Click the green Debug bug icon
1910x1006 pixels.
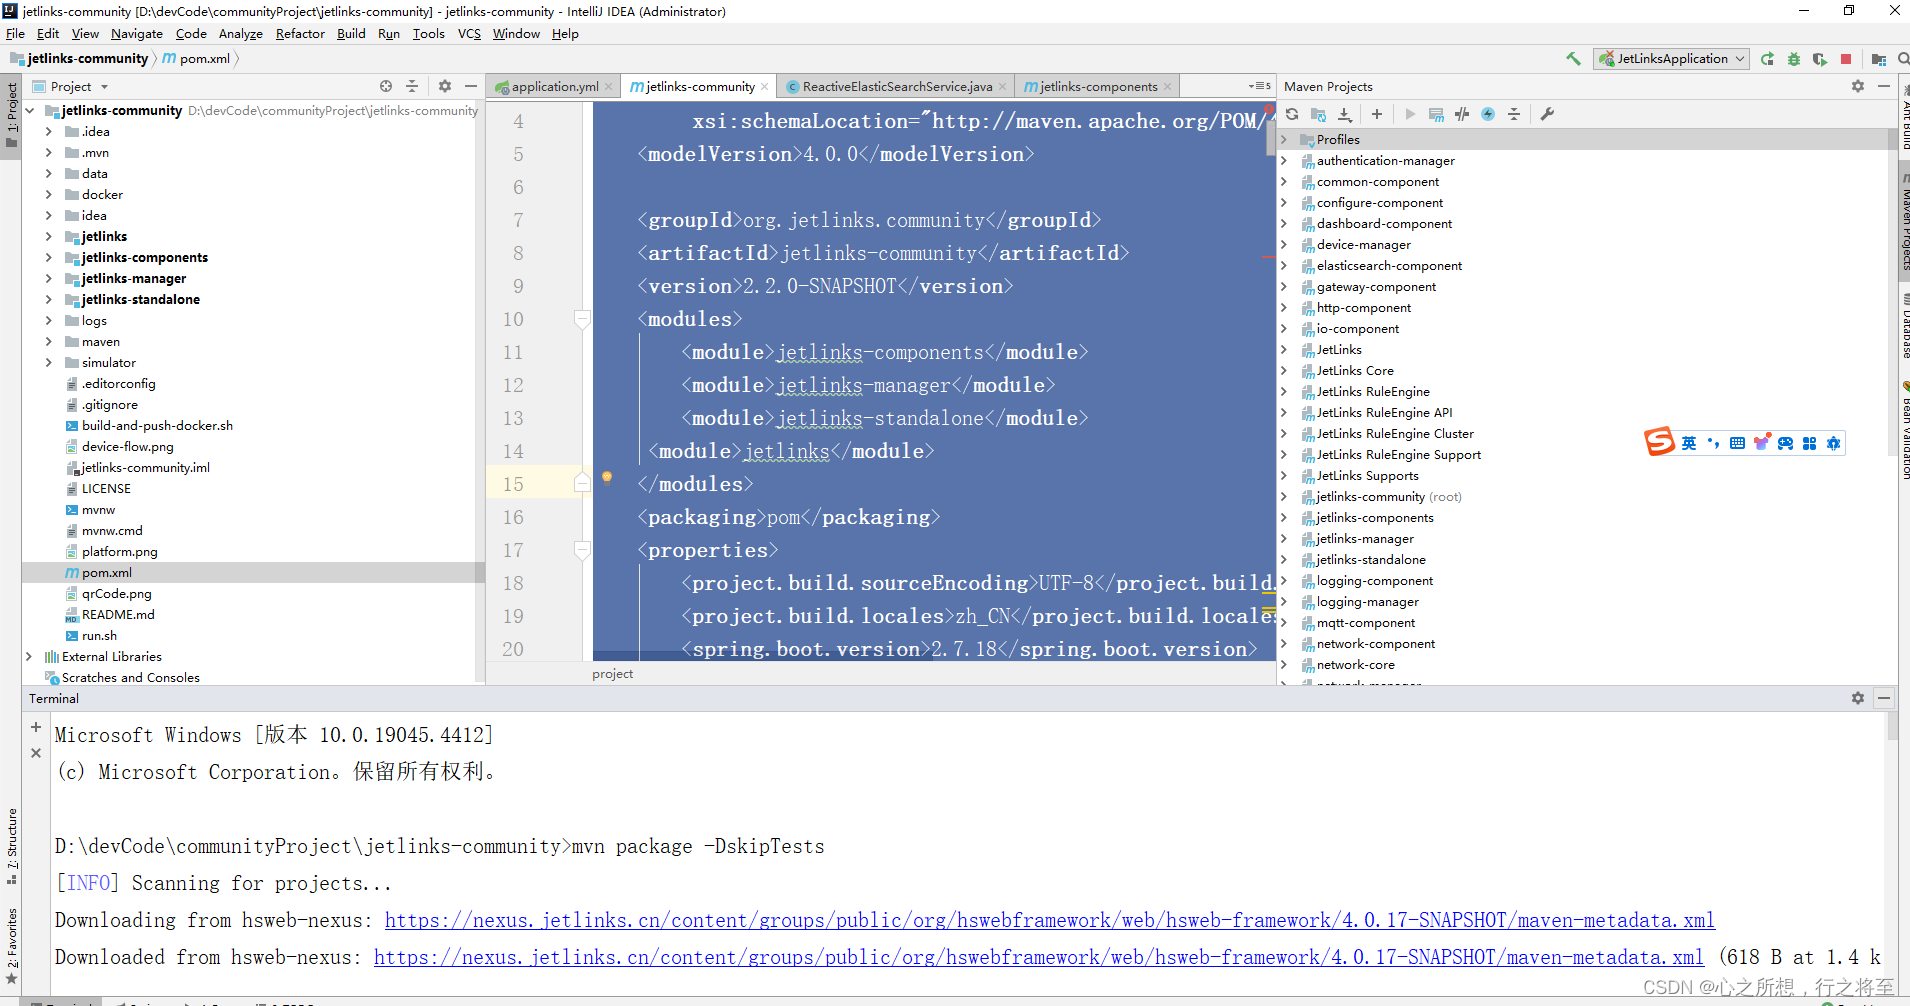click(1793, 59)
